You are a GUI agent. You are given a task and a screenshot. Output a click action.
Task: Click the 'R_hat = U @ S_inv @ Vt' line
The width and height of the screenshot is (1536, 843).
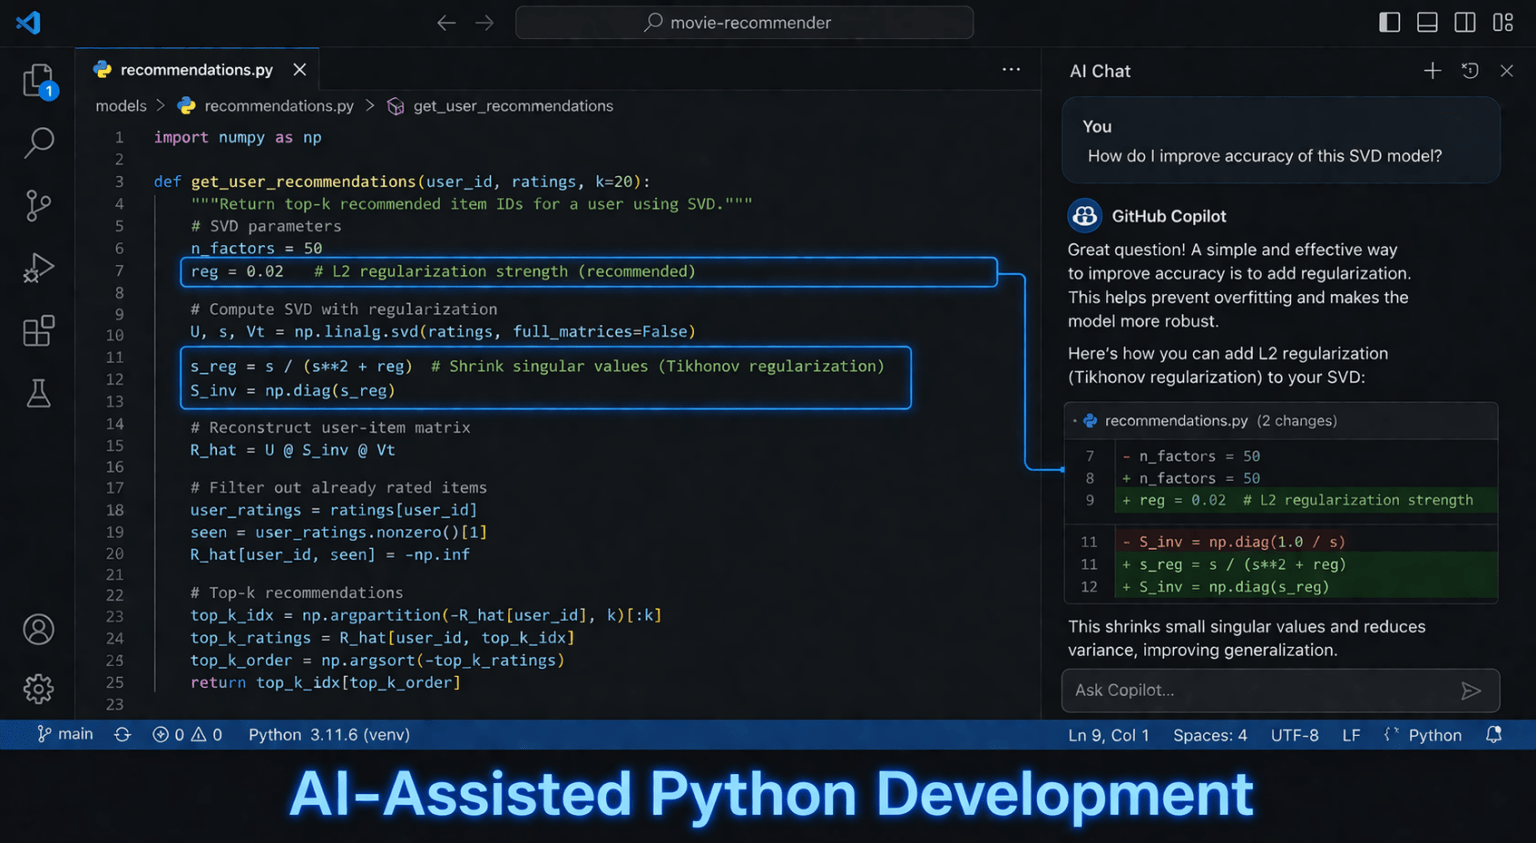(x=293, y=450)
